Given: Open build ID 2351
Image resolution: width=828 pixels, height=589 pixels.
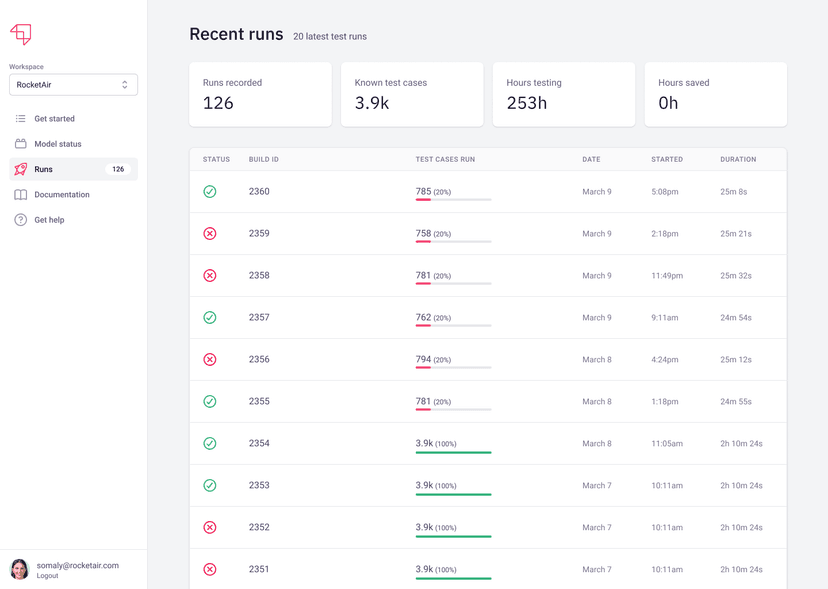Looking at the screenshot, I should [x=259, y=569].
